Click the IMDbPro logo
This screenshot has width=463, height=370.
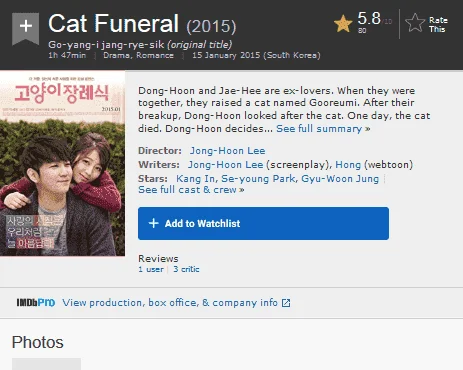pyautogui.click(x=36, y=302)
